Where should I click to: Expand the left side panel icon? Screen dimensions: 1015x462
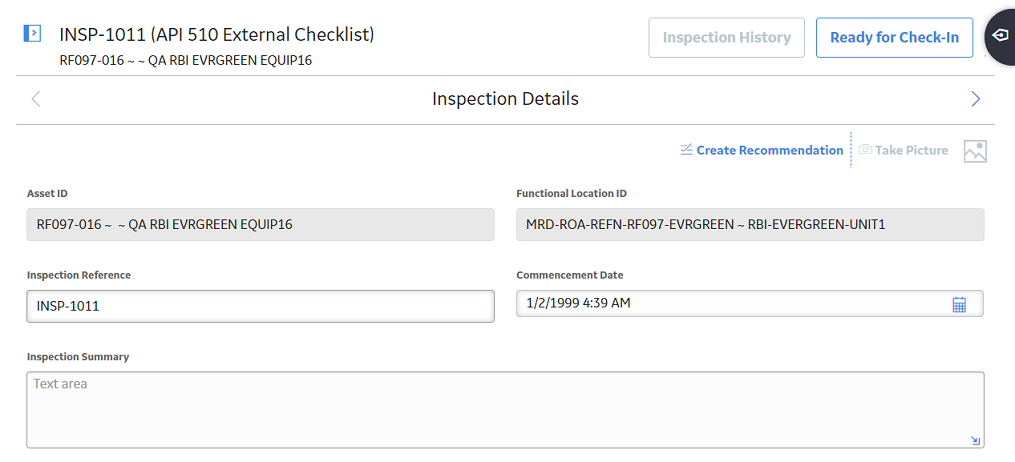click(32, 33)
